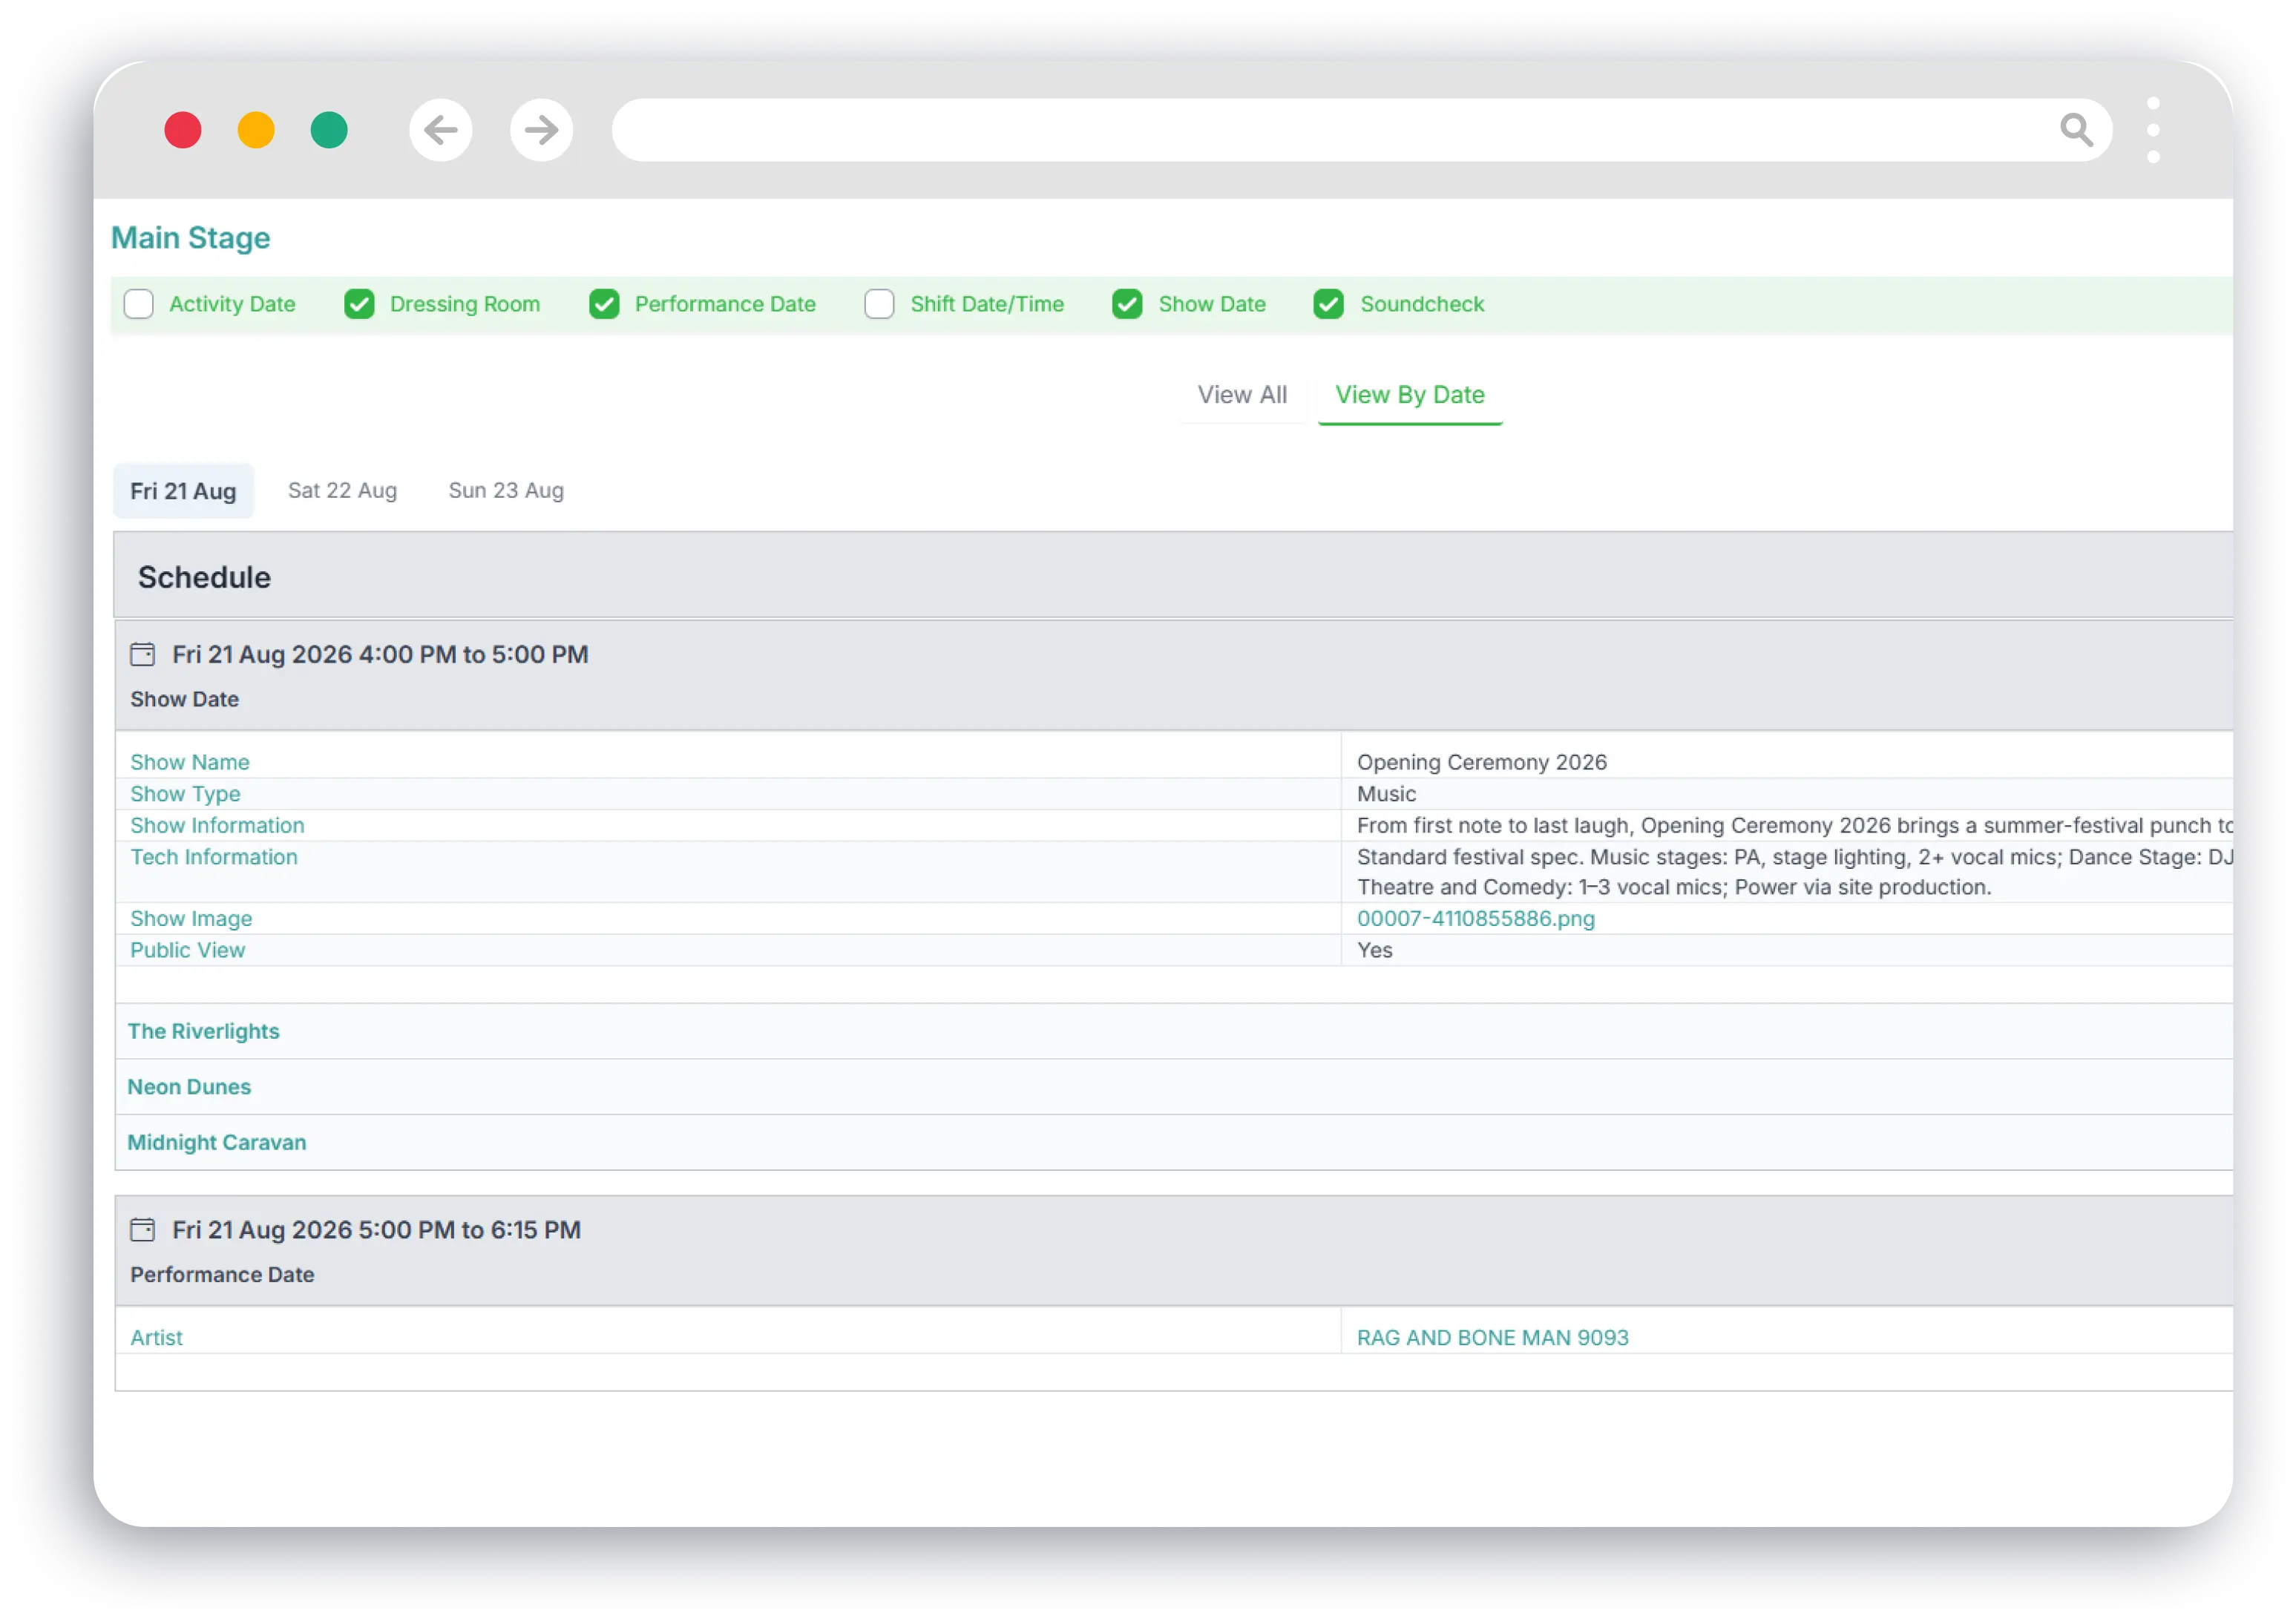
Task: Enable the Shift Date/Time checkbox
Action: pyautogui.click(x=879, y=304)
